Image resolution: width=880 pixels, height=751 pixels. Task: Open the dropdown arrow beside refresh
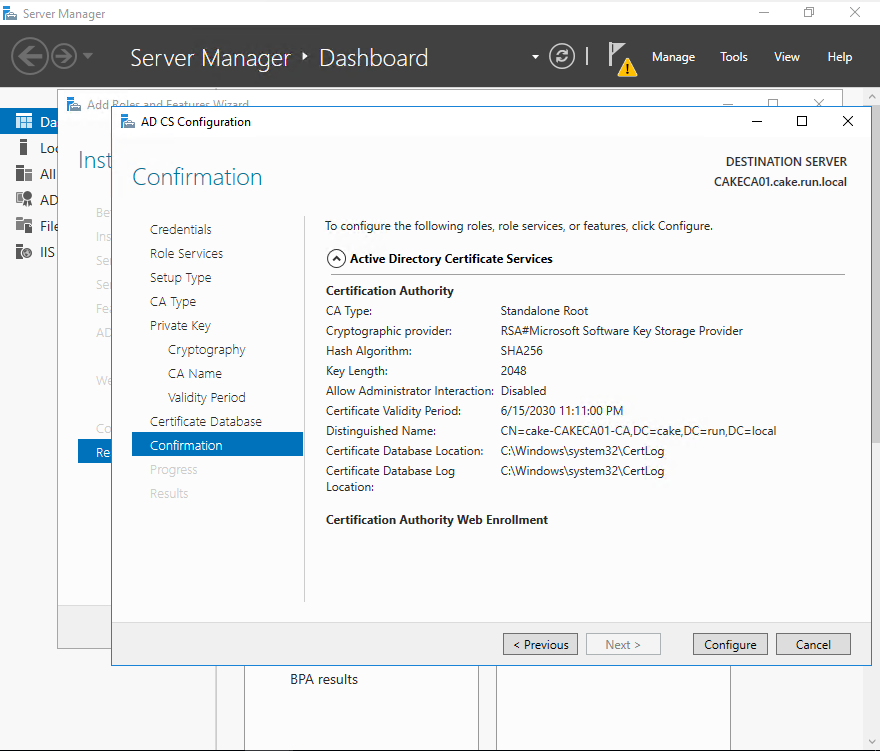click(x=535, y=57)
